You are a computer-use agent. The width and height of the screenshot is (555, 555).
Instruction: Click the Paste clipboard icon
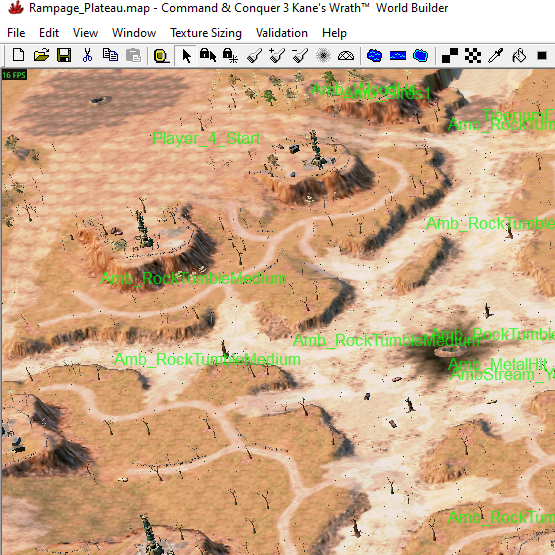coord(133,56)
